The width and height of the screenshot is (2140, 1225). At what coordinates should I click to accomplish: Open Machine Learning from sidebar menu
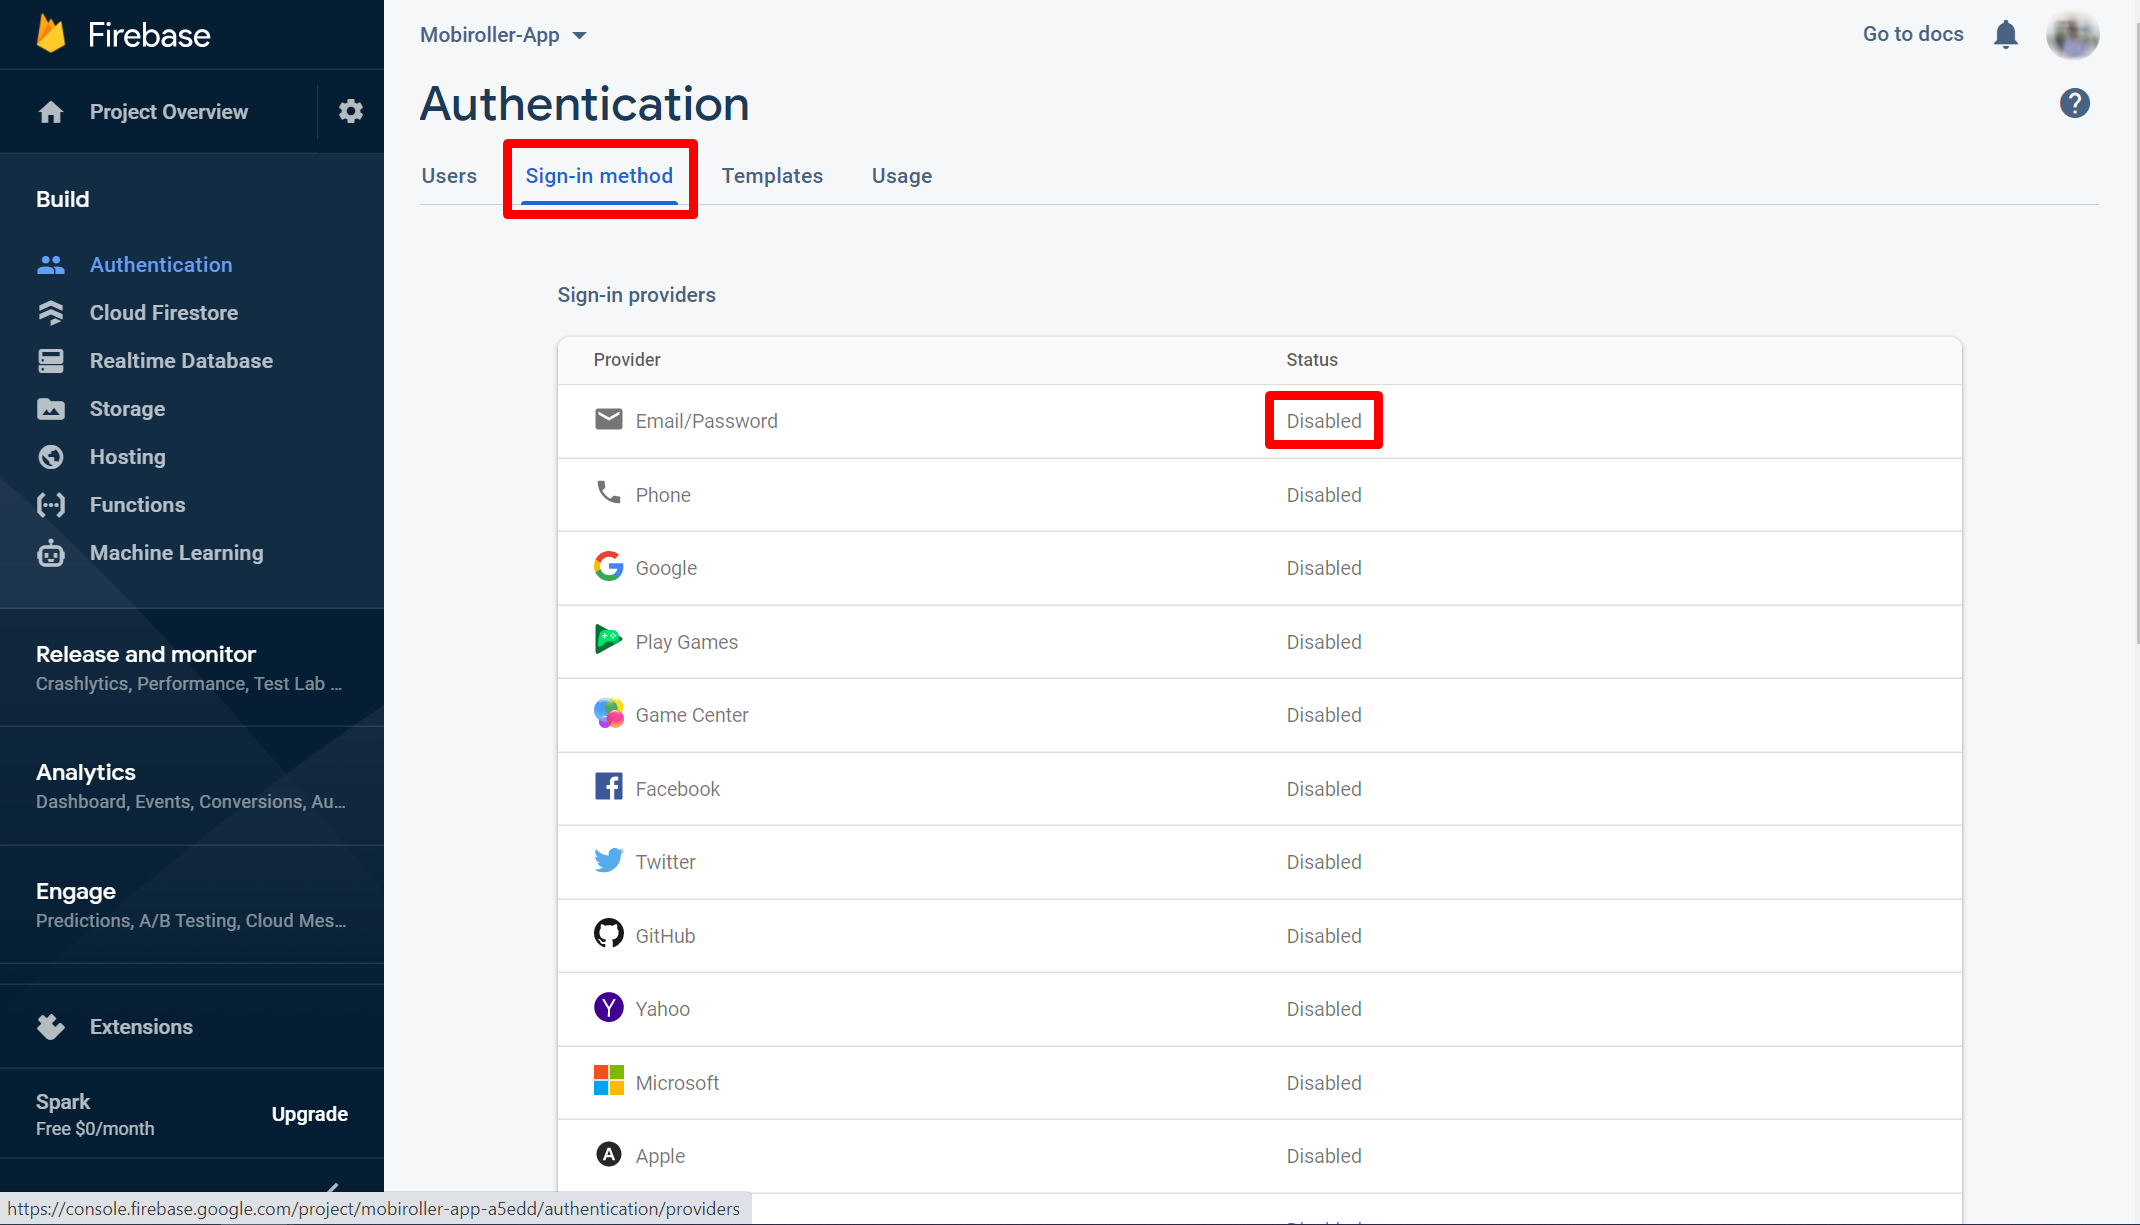tap(177, 553)
